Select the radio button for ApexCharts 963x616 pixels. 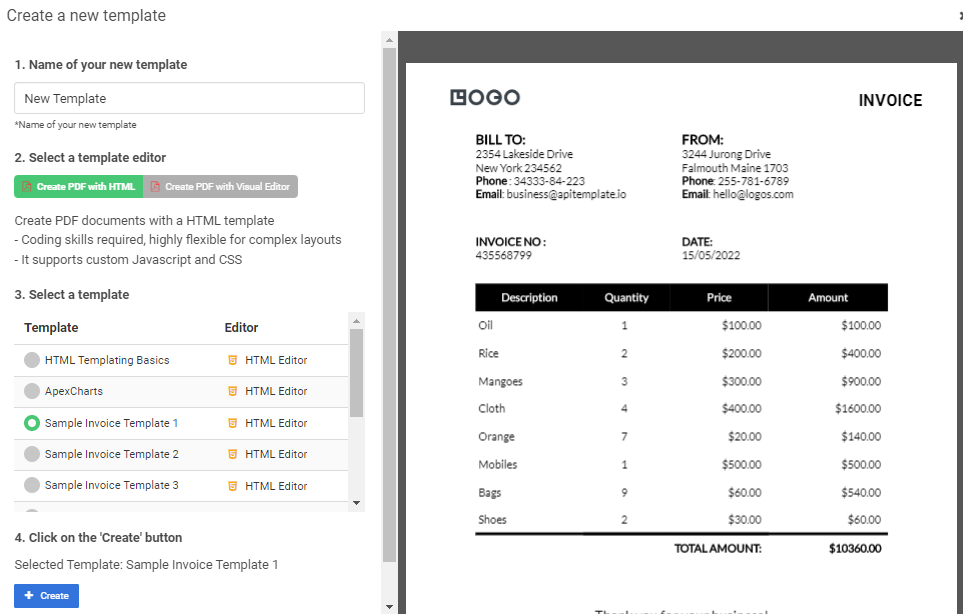(x=31, y=391)
